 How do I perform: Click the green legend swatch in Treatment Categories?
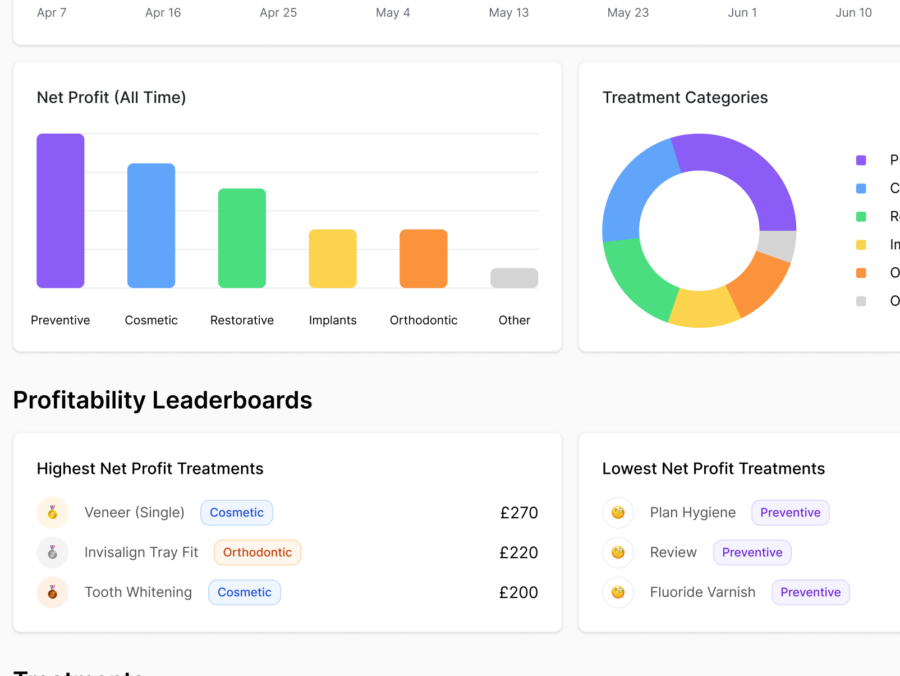click(861, 216)
